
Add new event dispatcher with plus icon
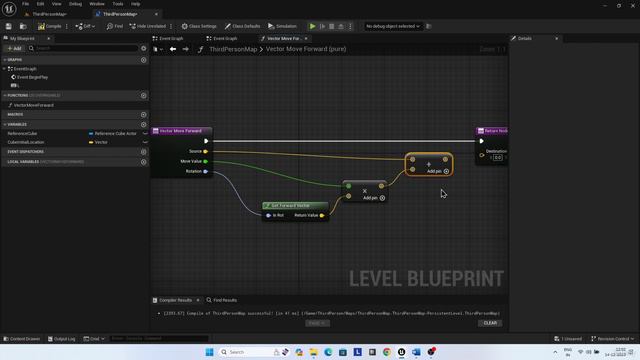pyautogui.click(x=143, y=152)
